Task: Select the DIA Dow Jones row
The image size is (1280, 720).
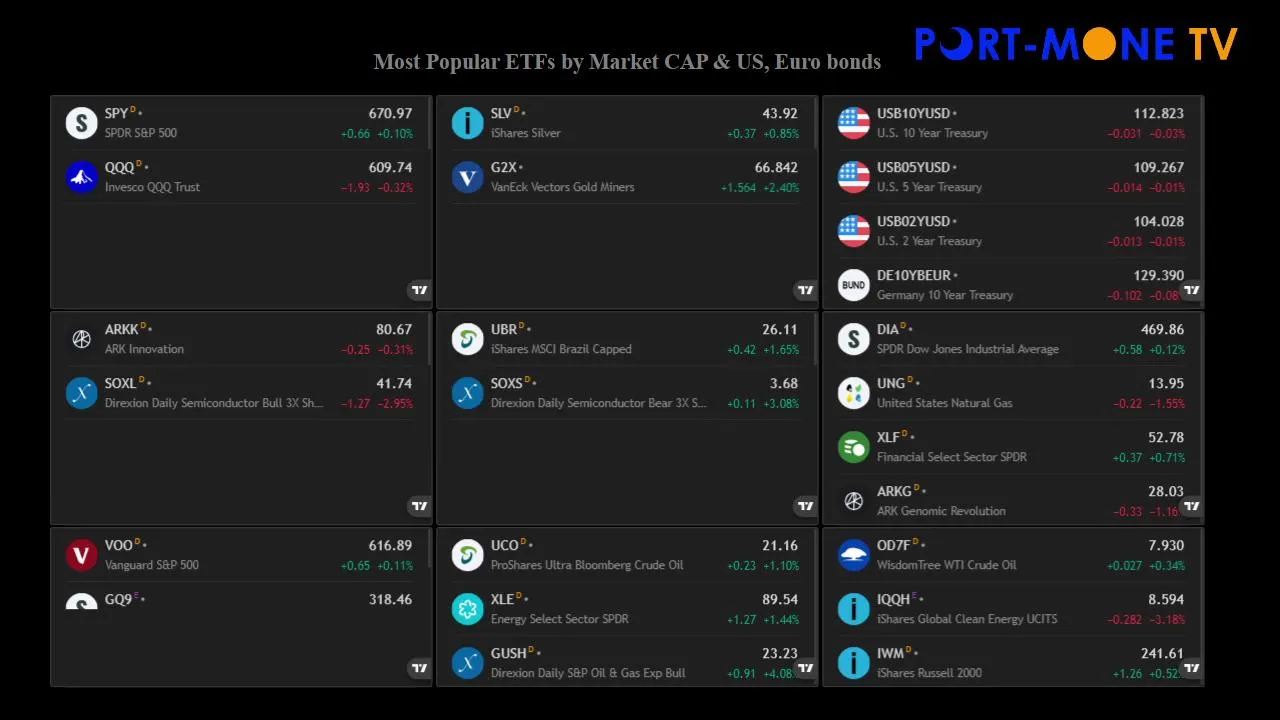Action: pyautogui.click(x=1010, y=339)
